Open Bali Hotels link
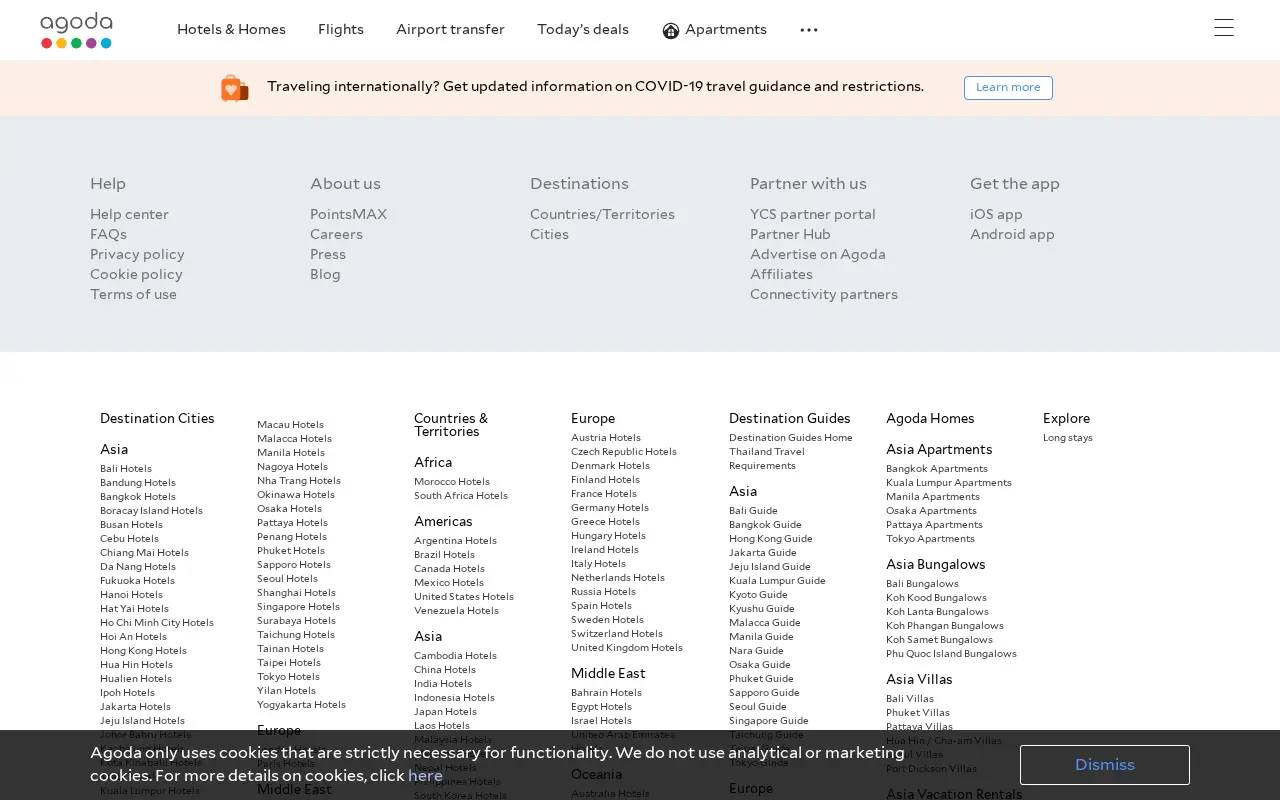 coord(126,468)
